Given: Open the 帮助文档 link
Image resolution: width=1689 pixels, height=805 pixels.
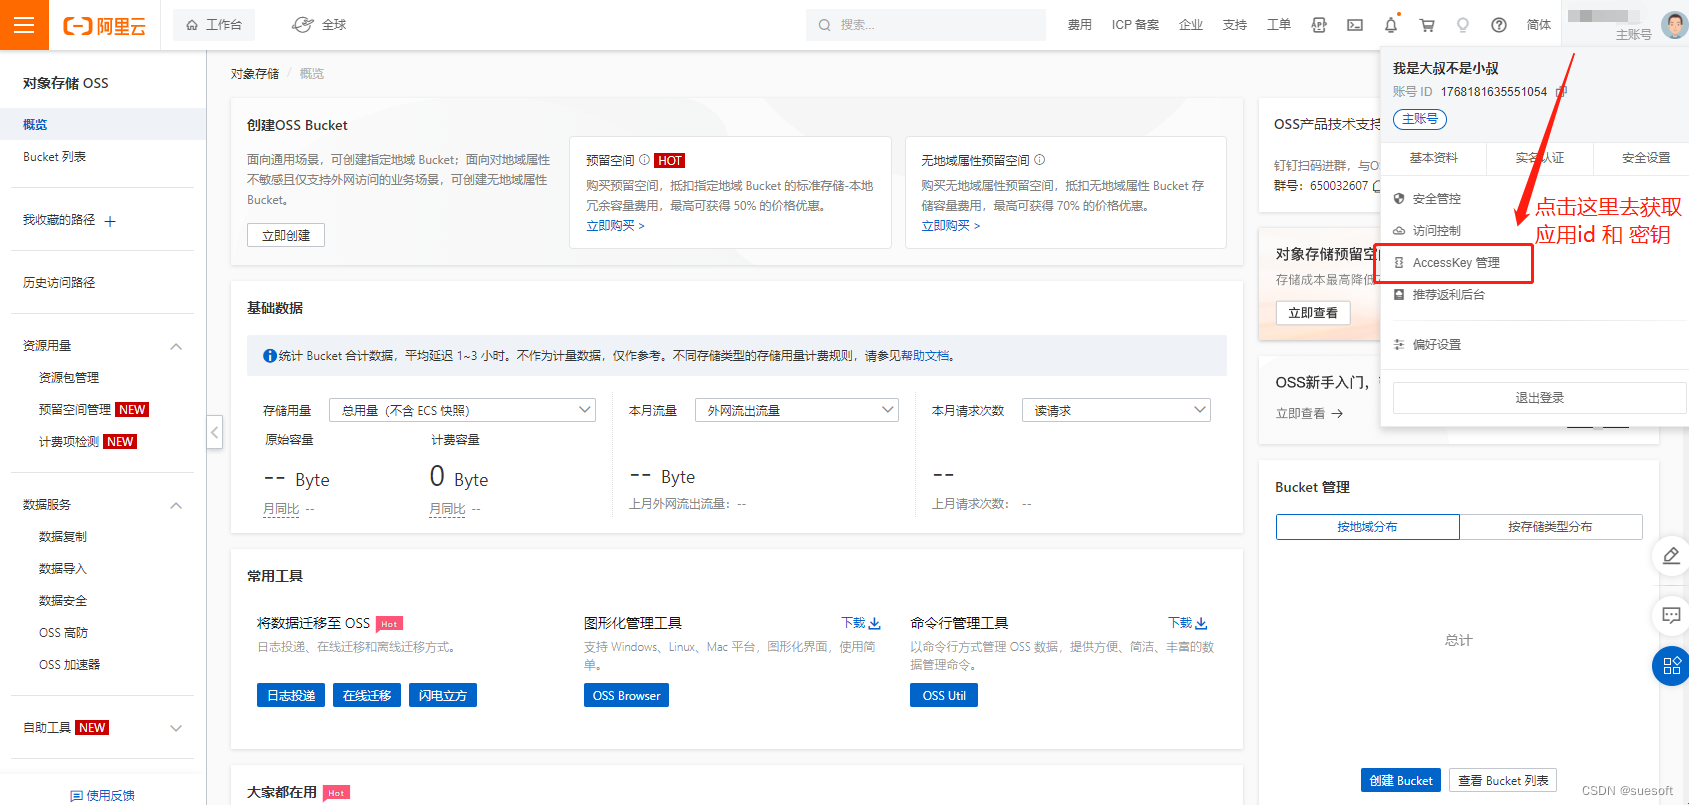Looking at the screenshot, I should tap(925, 356).
